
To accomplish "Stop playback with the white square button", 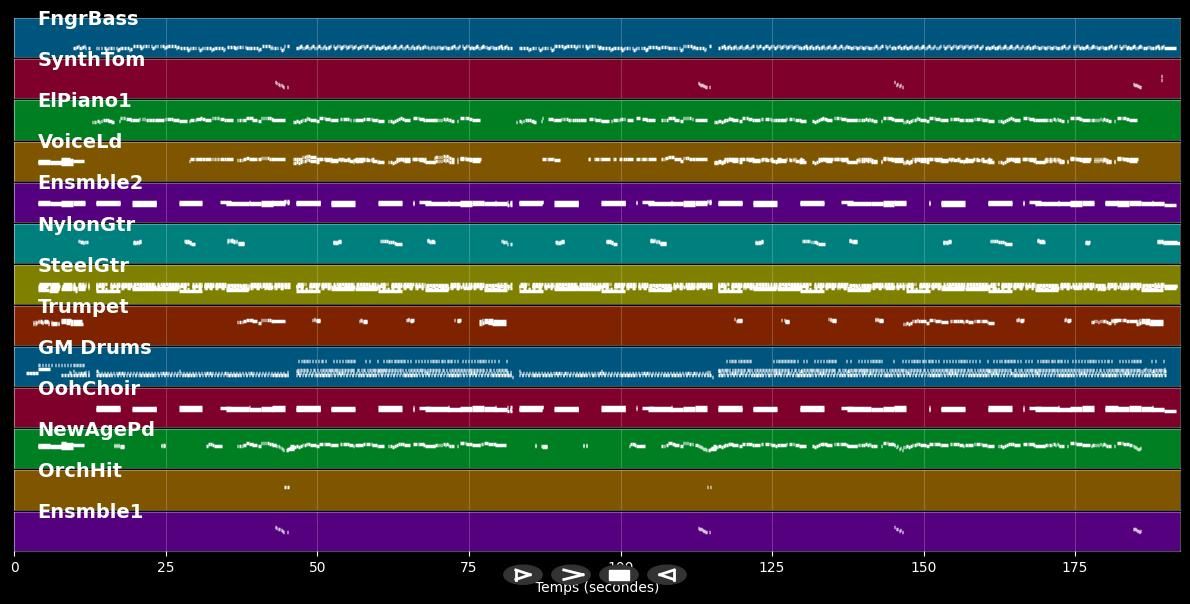I will 619,575.
